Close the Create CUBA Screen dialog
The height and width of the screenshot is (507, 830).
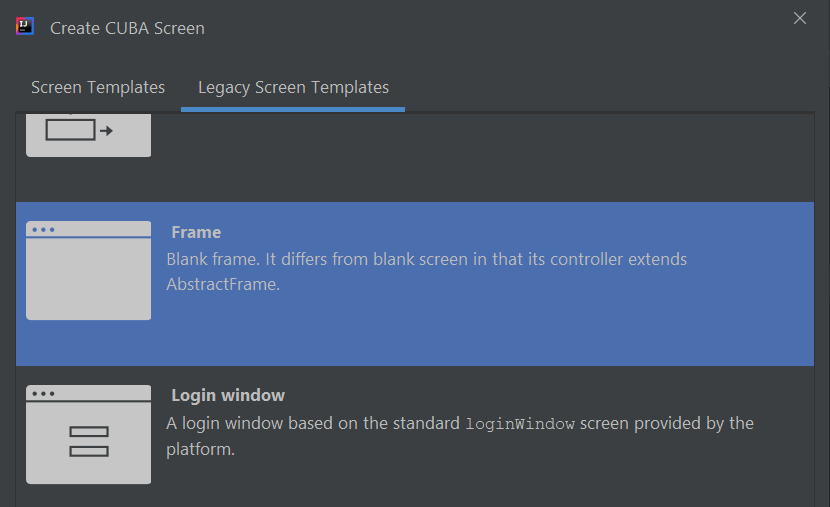tap(799, 18)
